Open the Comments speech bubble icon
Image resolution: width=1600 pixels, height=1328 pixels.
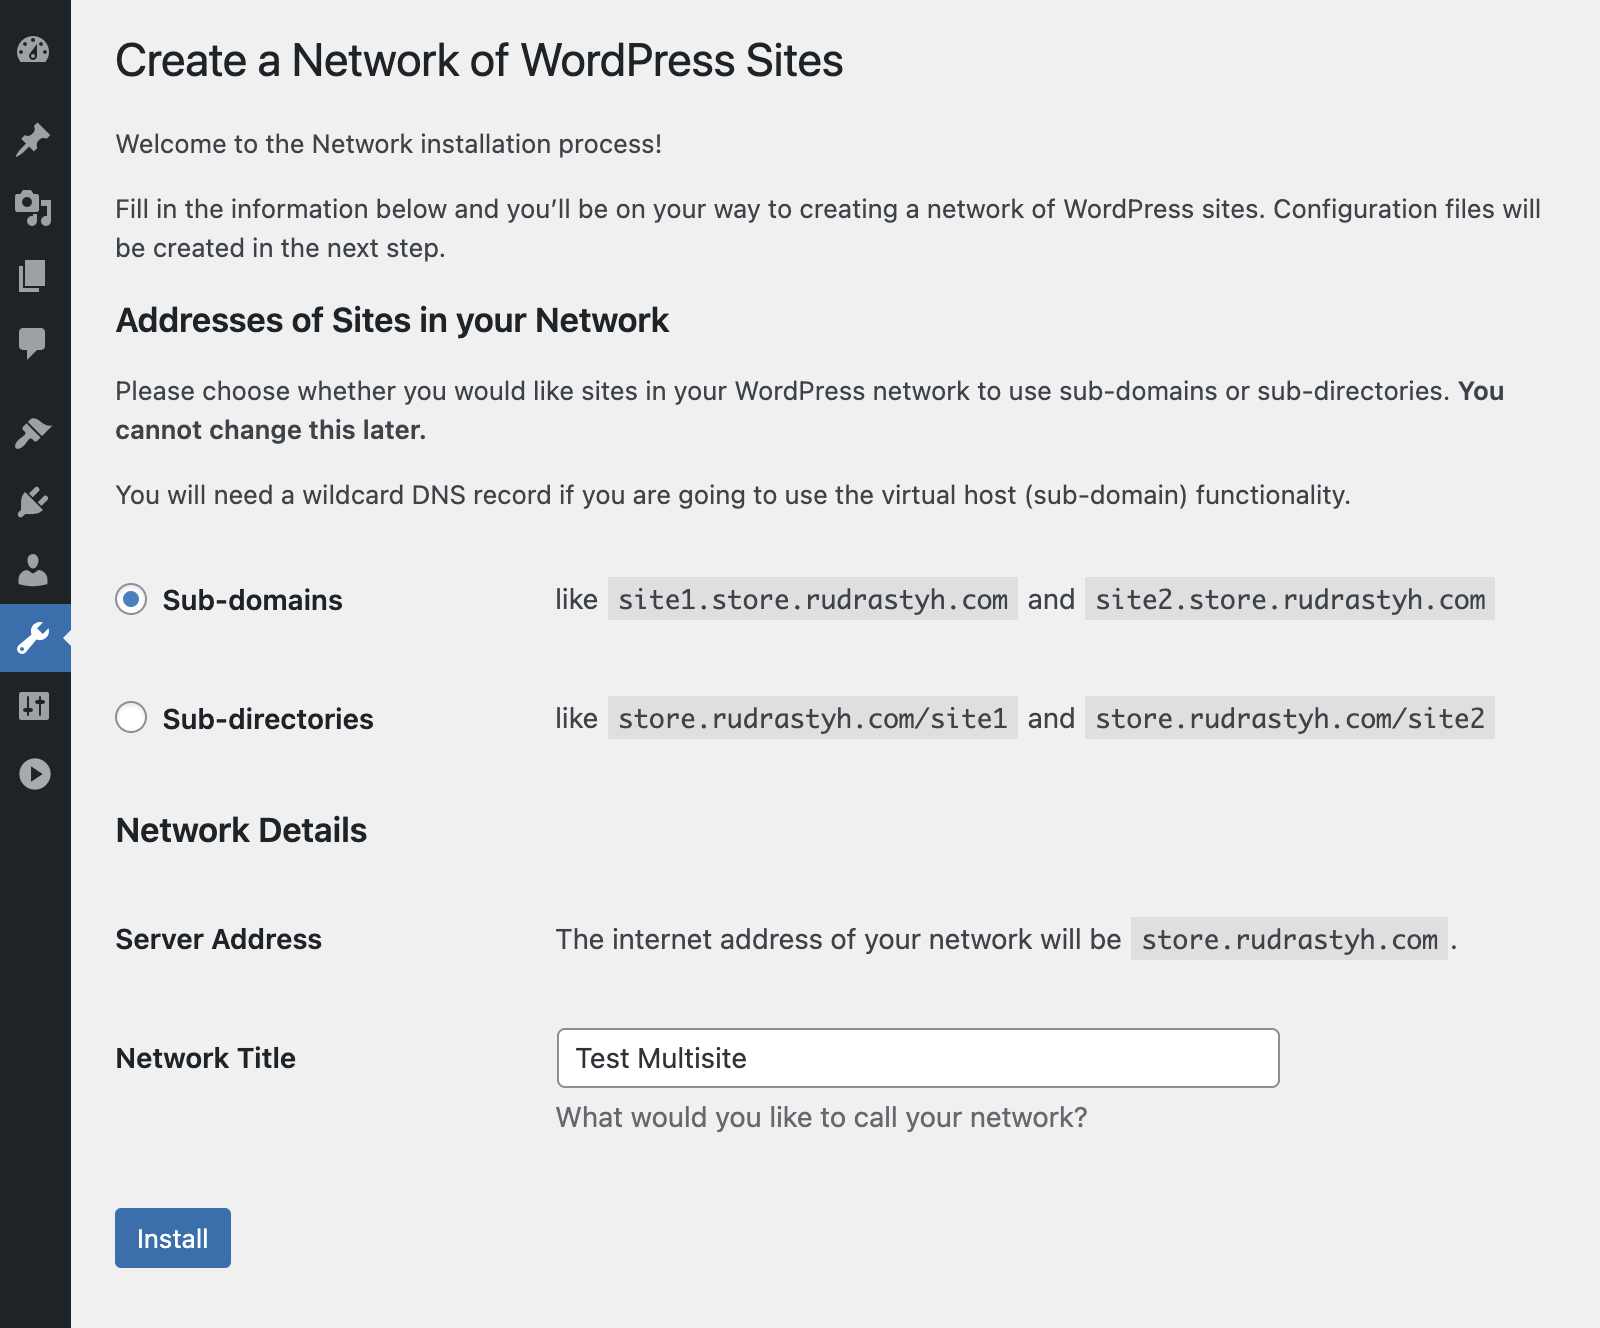coord(33,343)
